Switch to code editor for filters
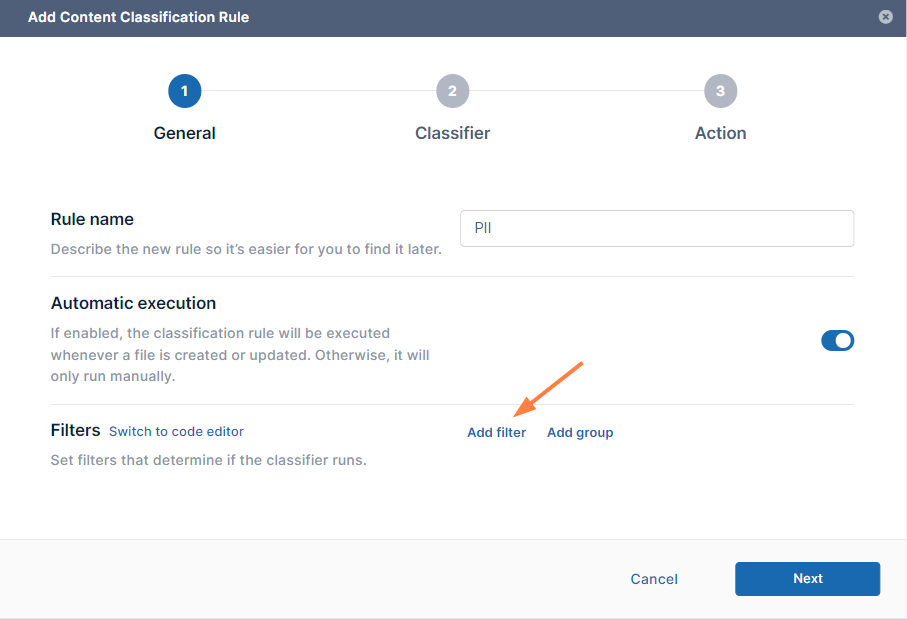This screenshot has height=620, width=907. click(176, 432)
